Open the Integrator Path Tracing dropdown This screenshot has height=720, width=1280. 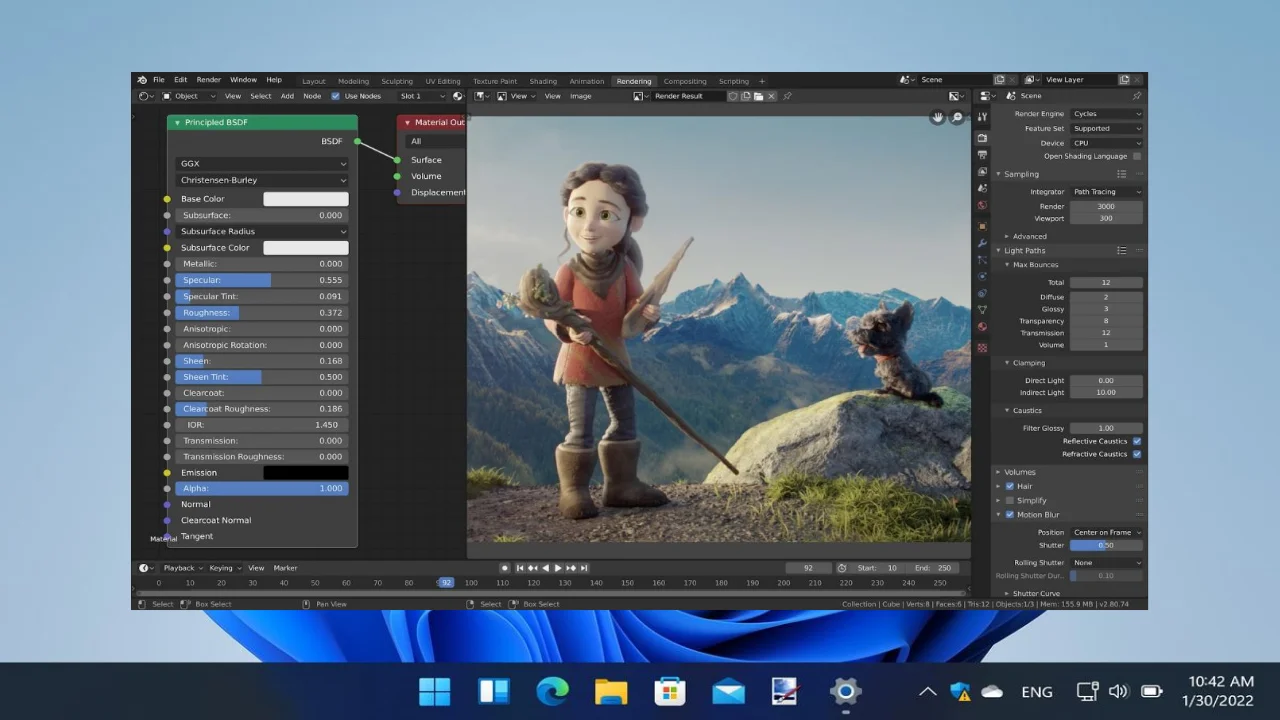[1106, 191]
